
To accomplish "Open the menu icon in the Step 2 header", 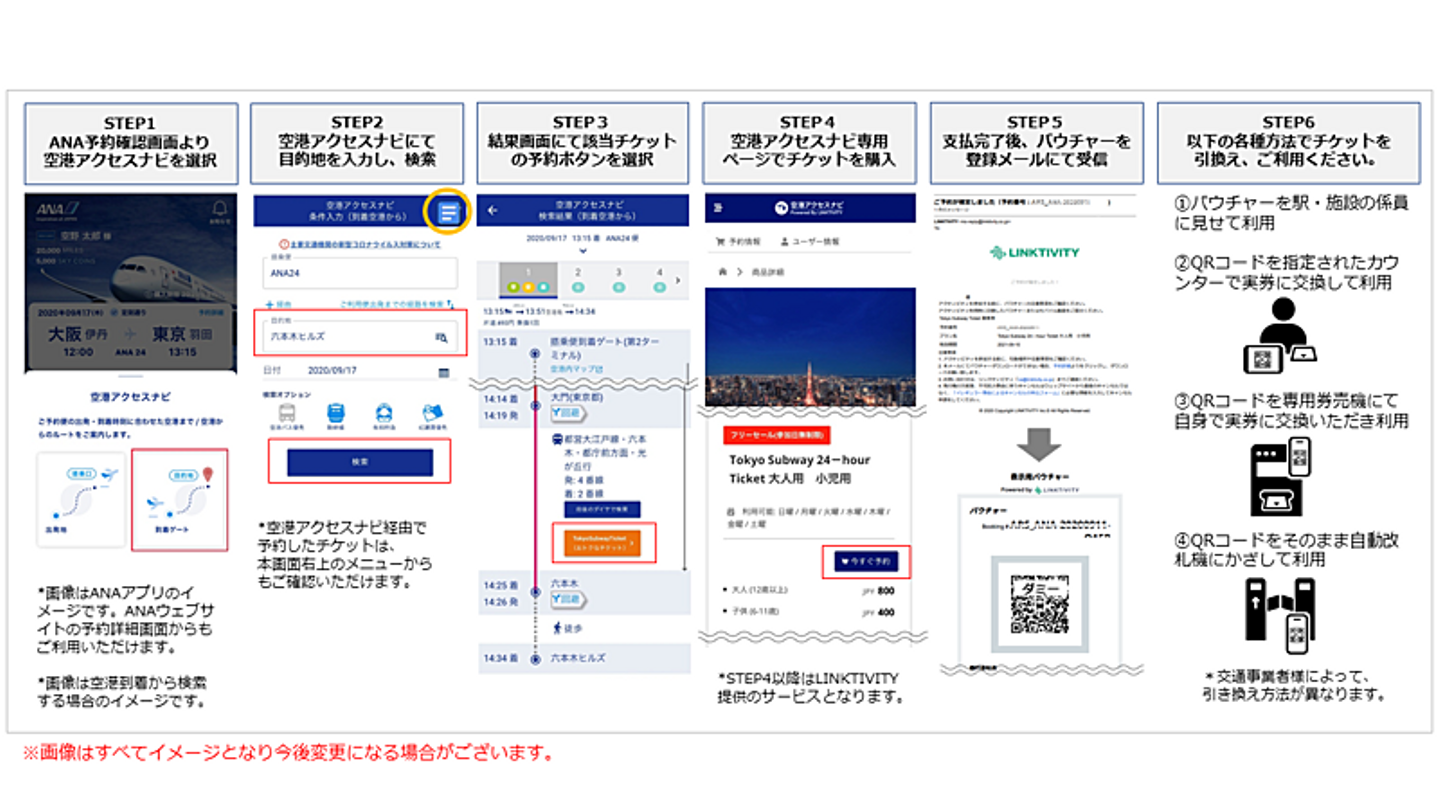I will pyautogui.click(x=449, y=212).
